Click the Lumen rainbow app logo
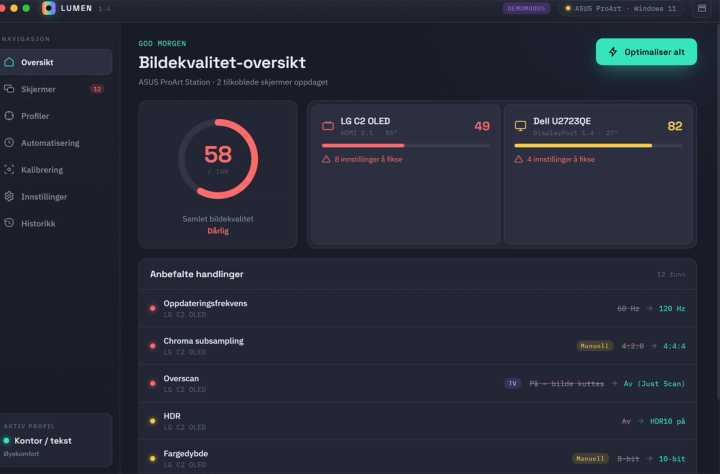Screen dimensions: 720x474 pyautogui.click(x=49, y=8)
